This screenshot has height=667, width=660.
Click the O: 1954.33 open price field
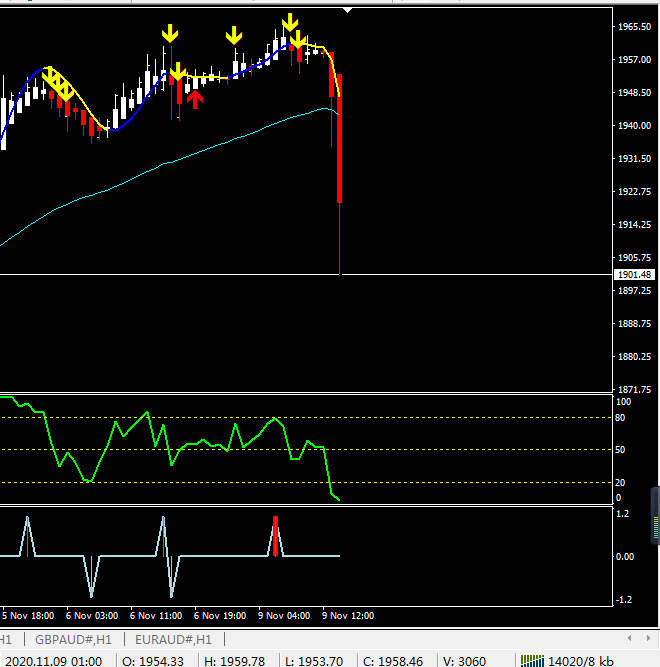(153, 661)
